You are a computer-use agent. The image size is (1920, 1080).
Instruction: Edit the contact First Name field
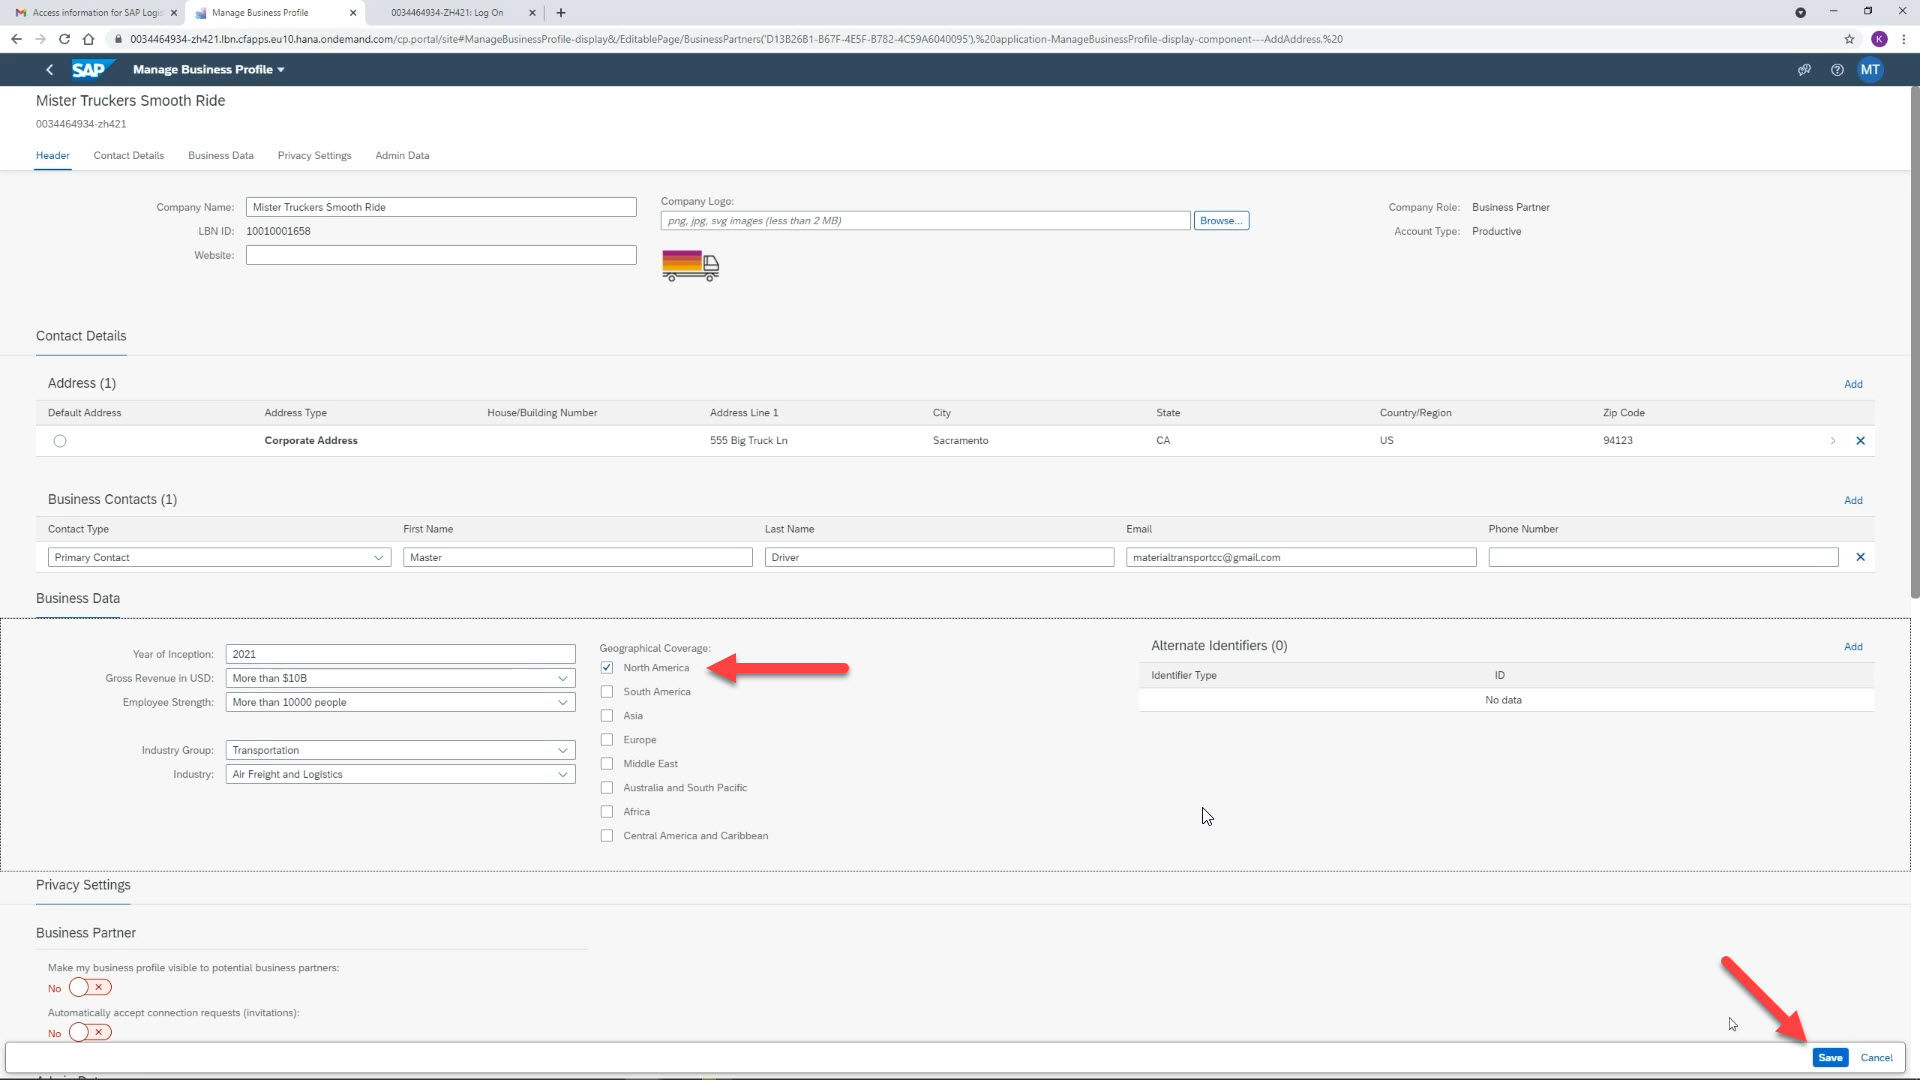point(578,558)
